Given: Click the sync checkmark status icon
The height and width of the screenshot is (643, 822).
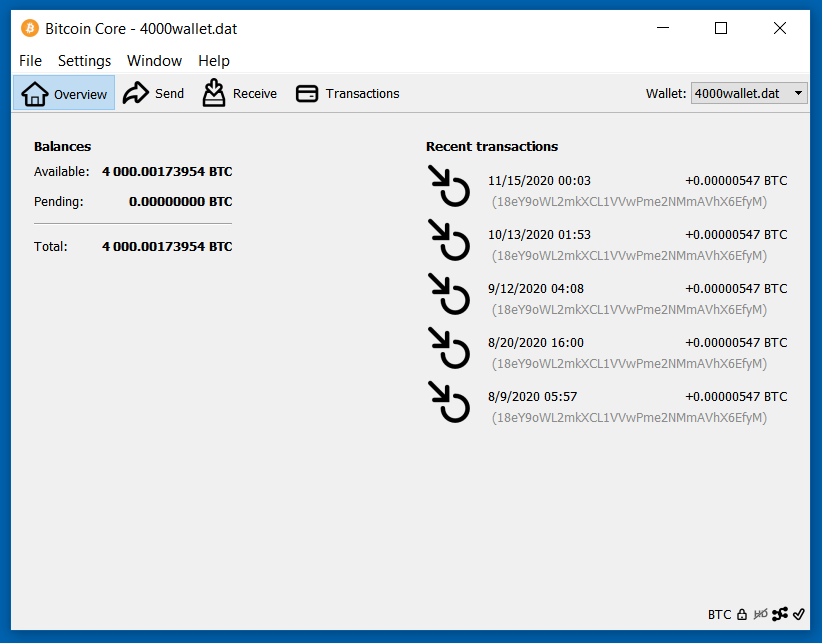Looking at the screenshot, I should tap(799, 614).
